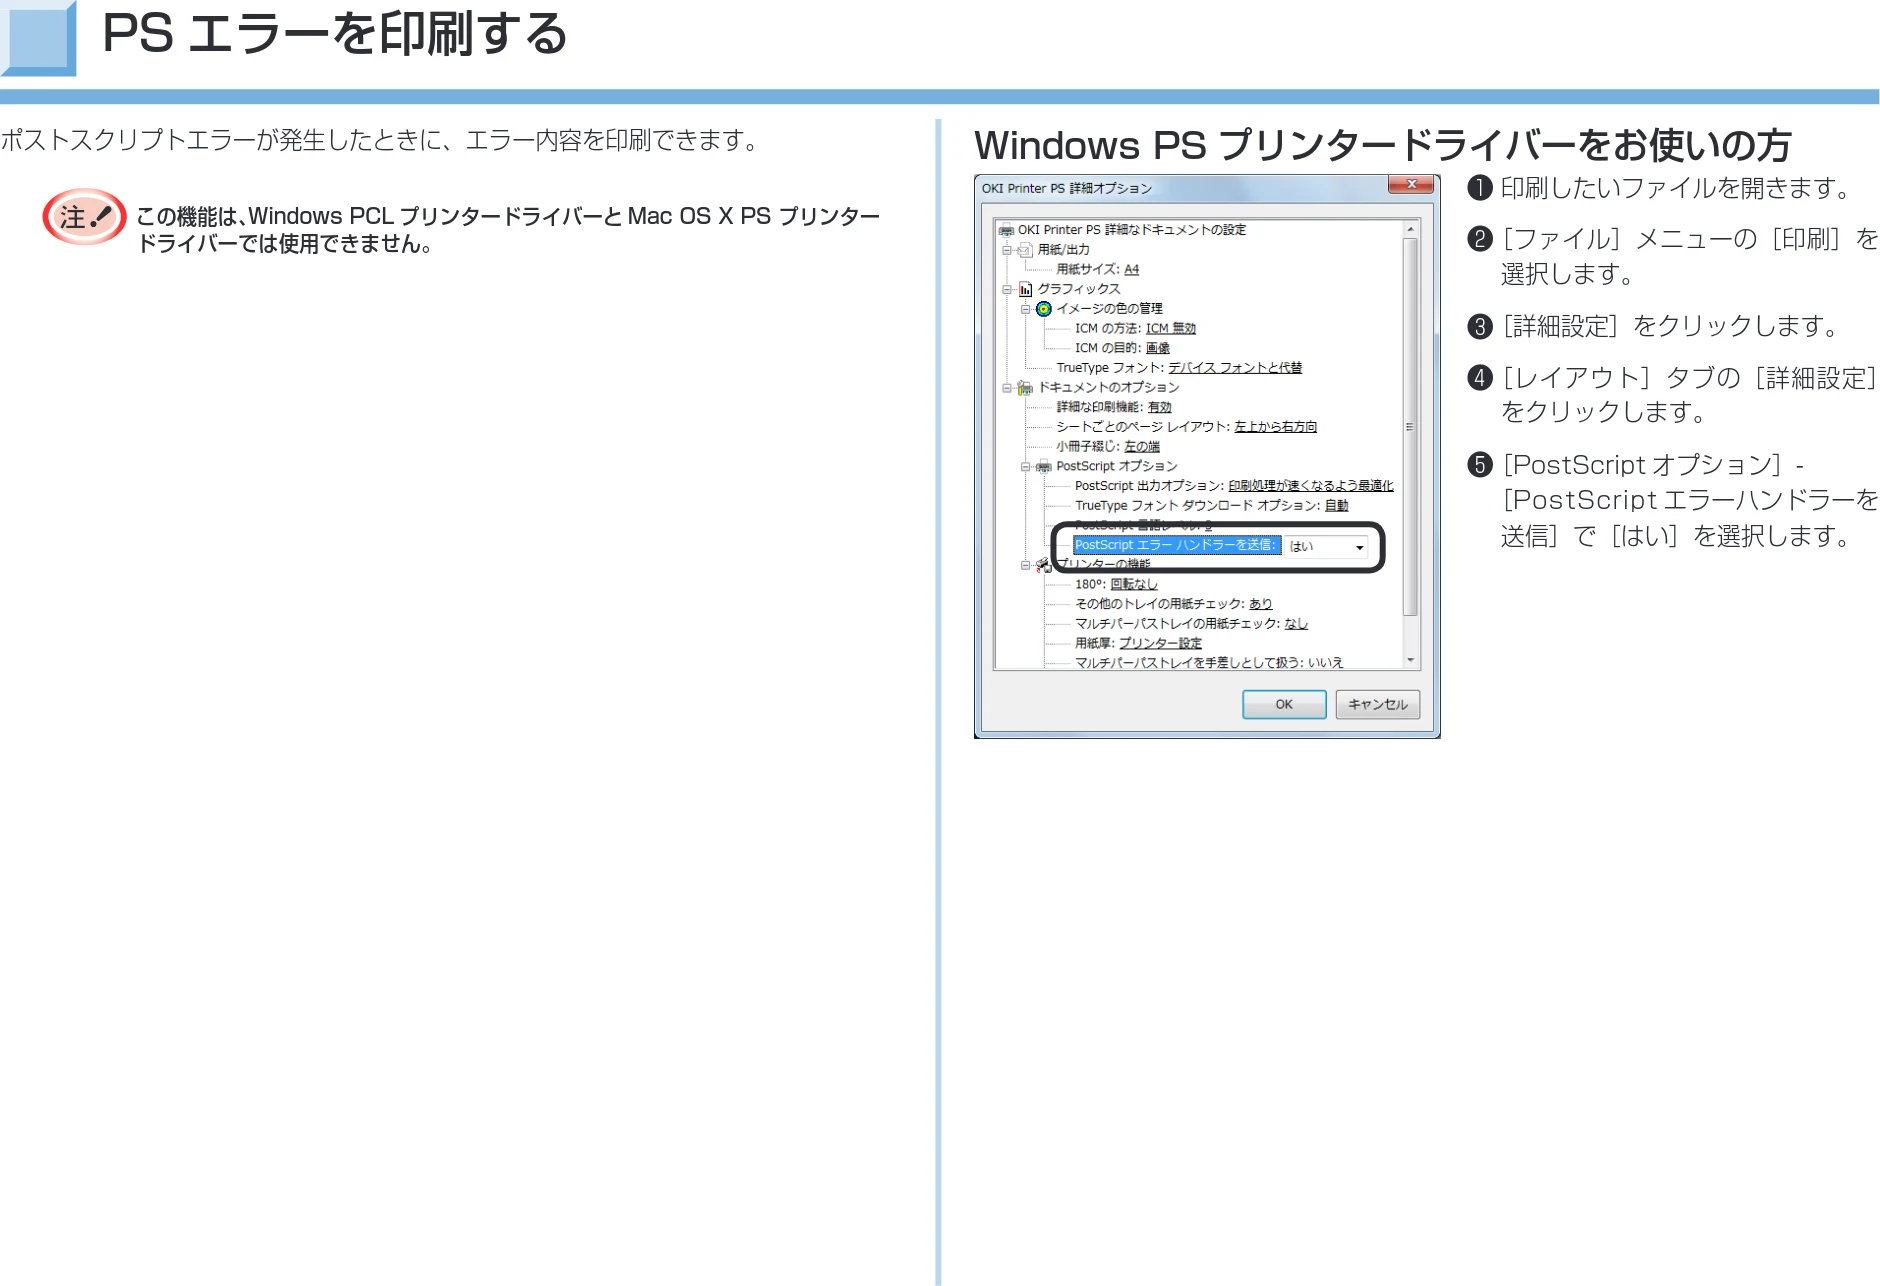Click the 注 caution icon in the note

pos(84,217)
